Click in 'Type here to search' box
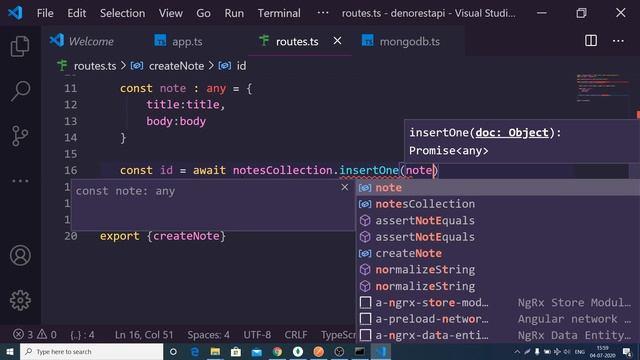This screenshot has height=360, width=640. [91, 351]
